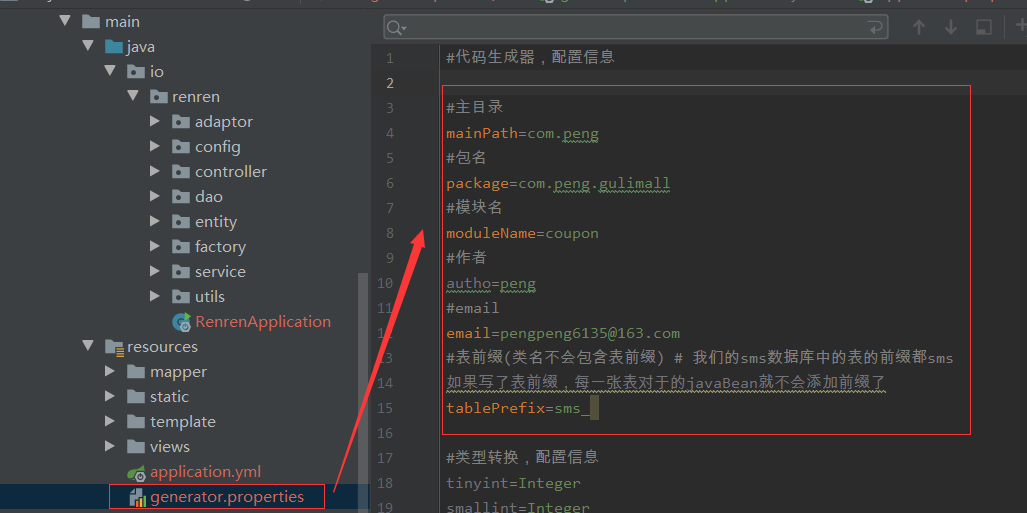Expand the static folder arrow

[x=110, y=396]
